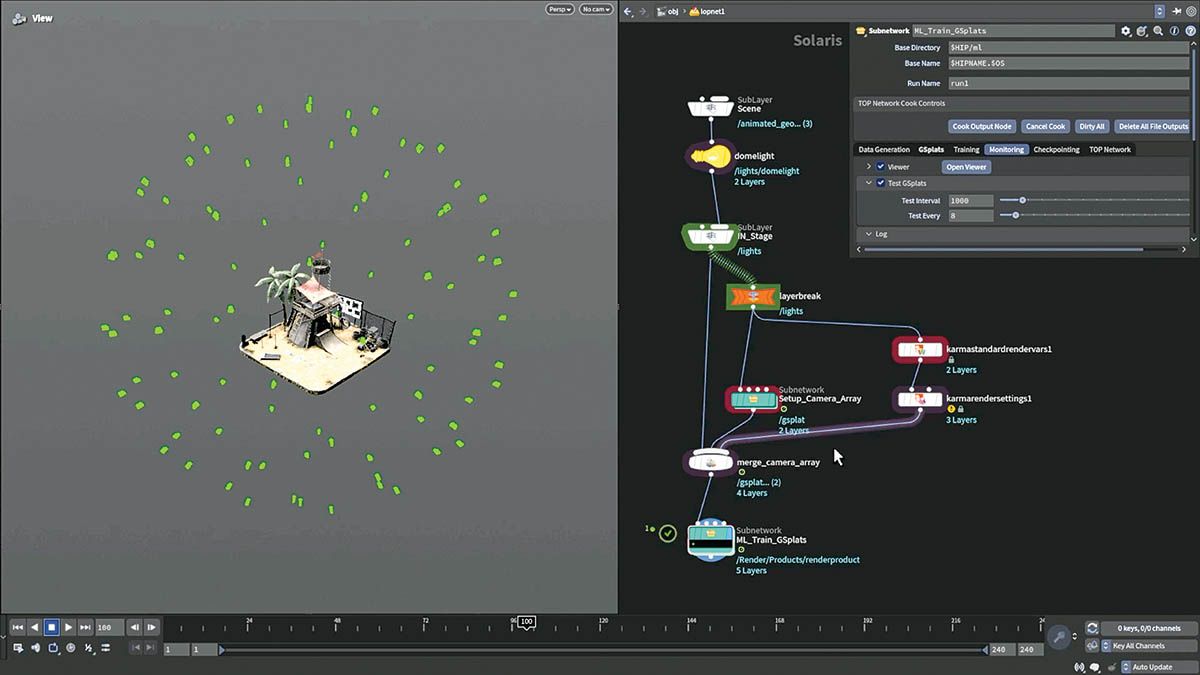Toggle the Viewer checkbox

(880, 167)
